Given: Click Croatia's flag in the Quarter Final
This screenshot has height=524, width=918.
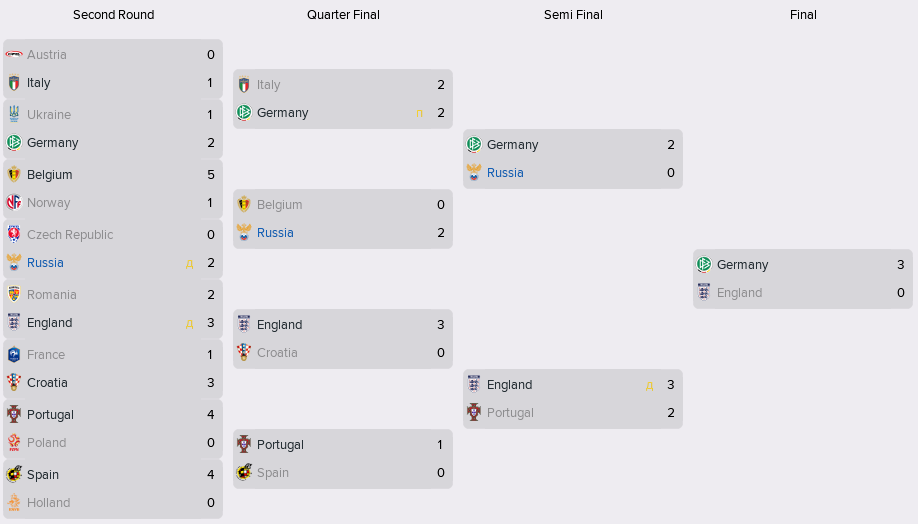Looking at the screenshot, I should (x=244, y=353).
